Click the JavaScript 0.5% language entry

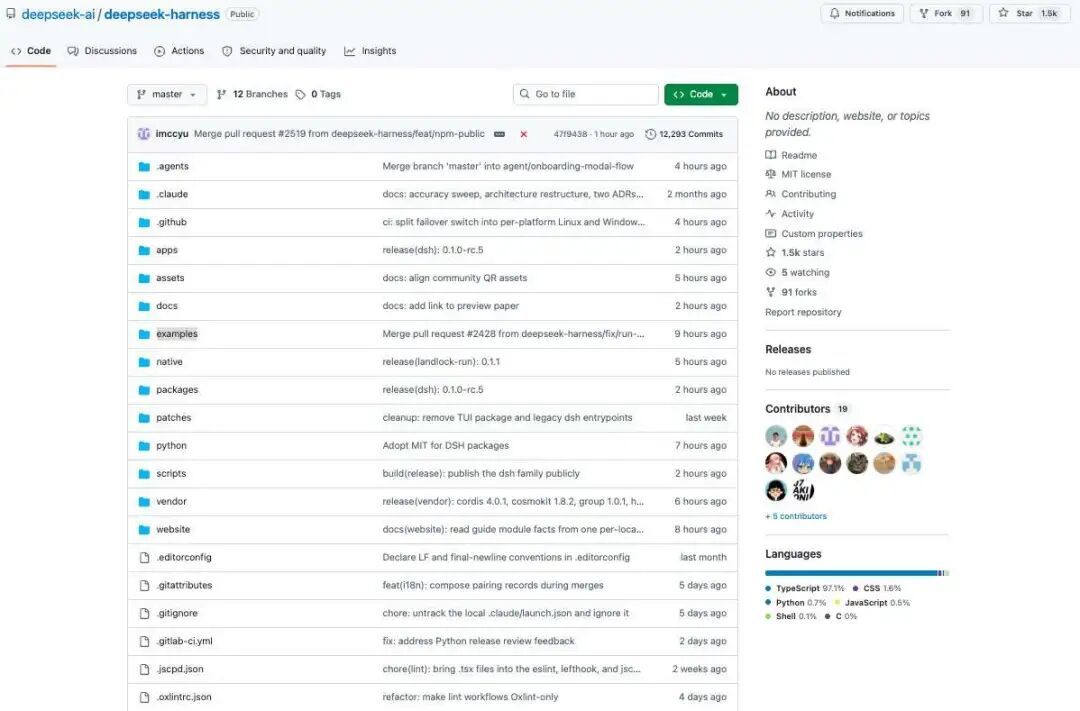(x=872, y=603)
